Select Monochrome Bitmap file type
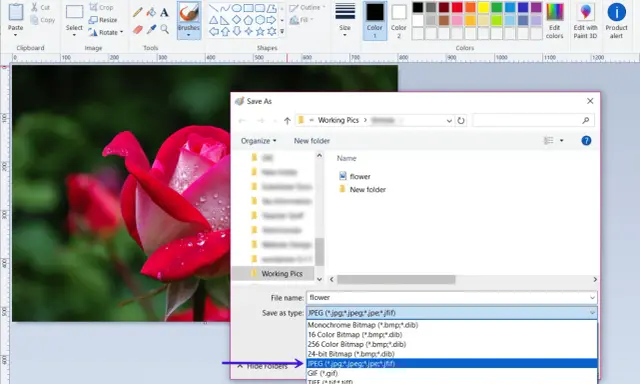Screen dimensions: 640x384 tap(452, 325)
